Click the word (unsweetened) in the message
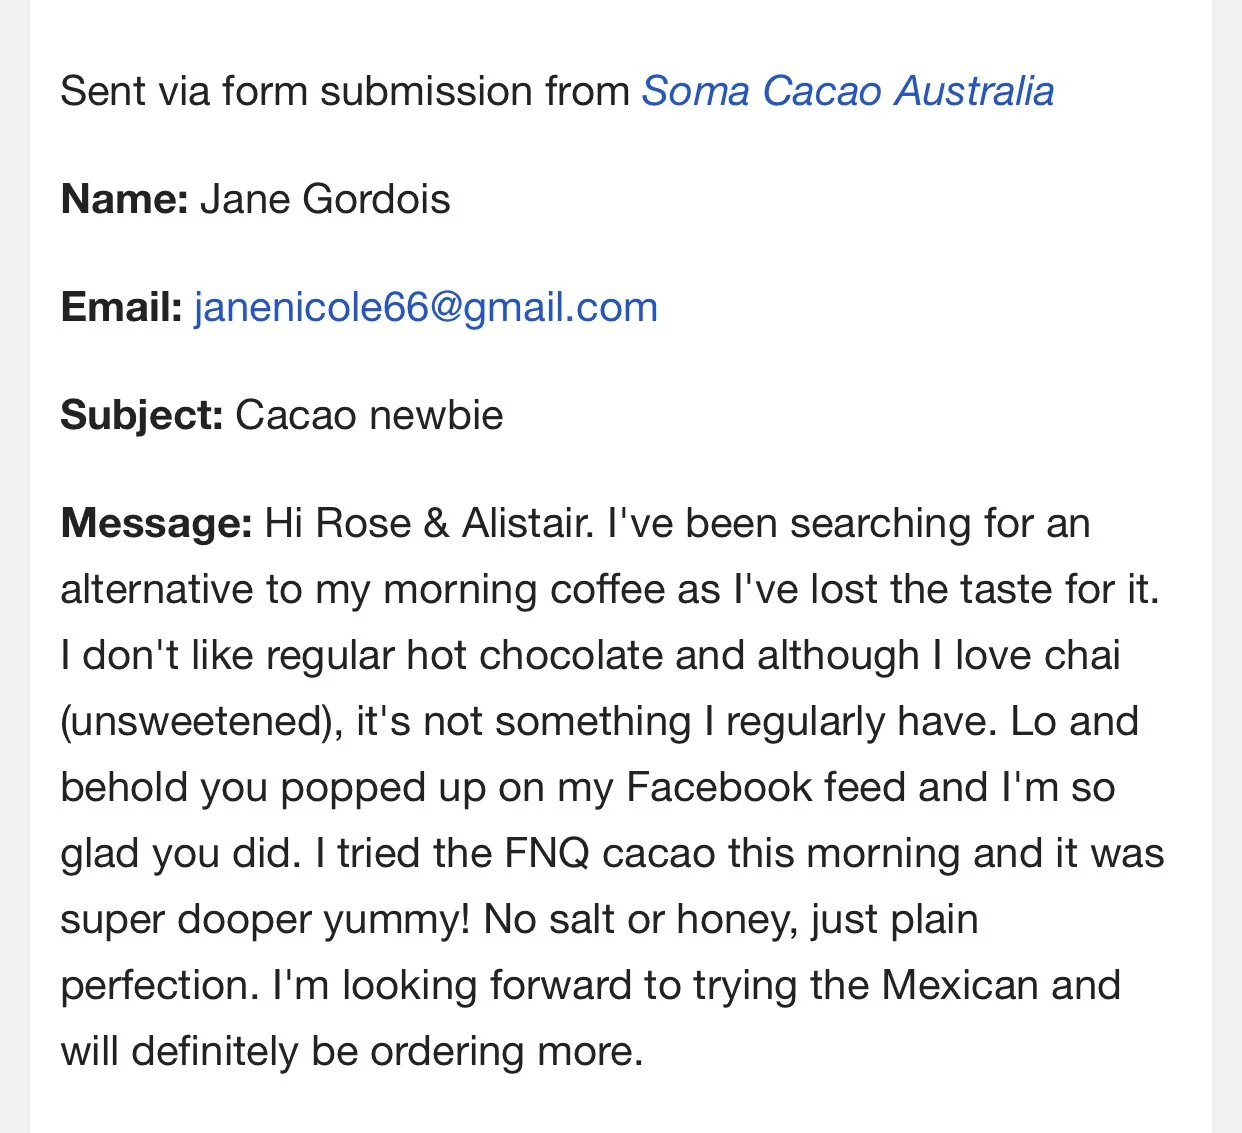This screenshot has height=1133, width=1242. click(202, 722)
